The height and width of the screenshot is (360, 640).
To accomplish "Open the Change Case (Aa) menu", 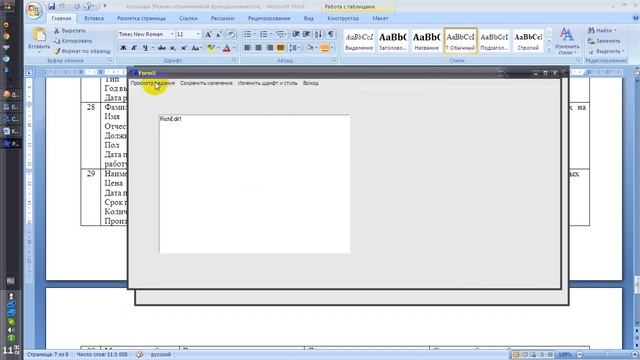I will [x=196, y=48].
